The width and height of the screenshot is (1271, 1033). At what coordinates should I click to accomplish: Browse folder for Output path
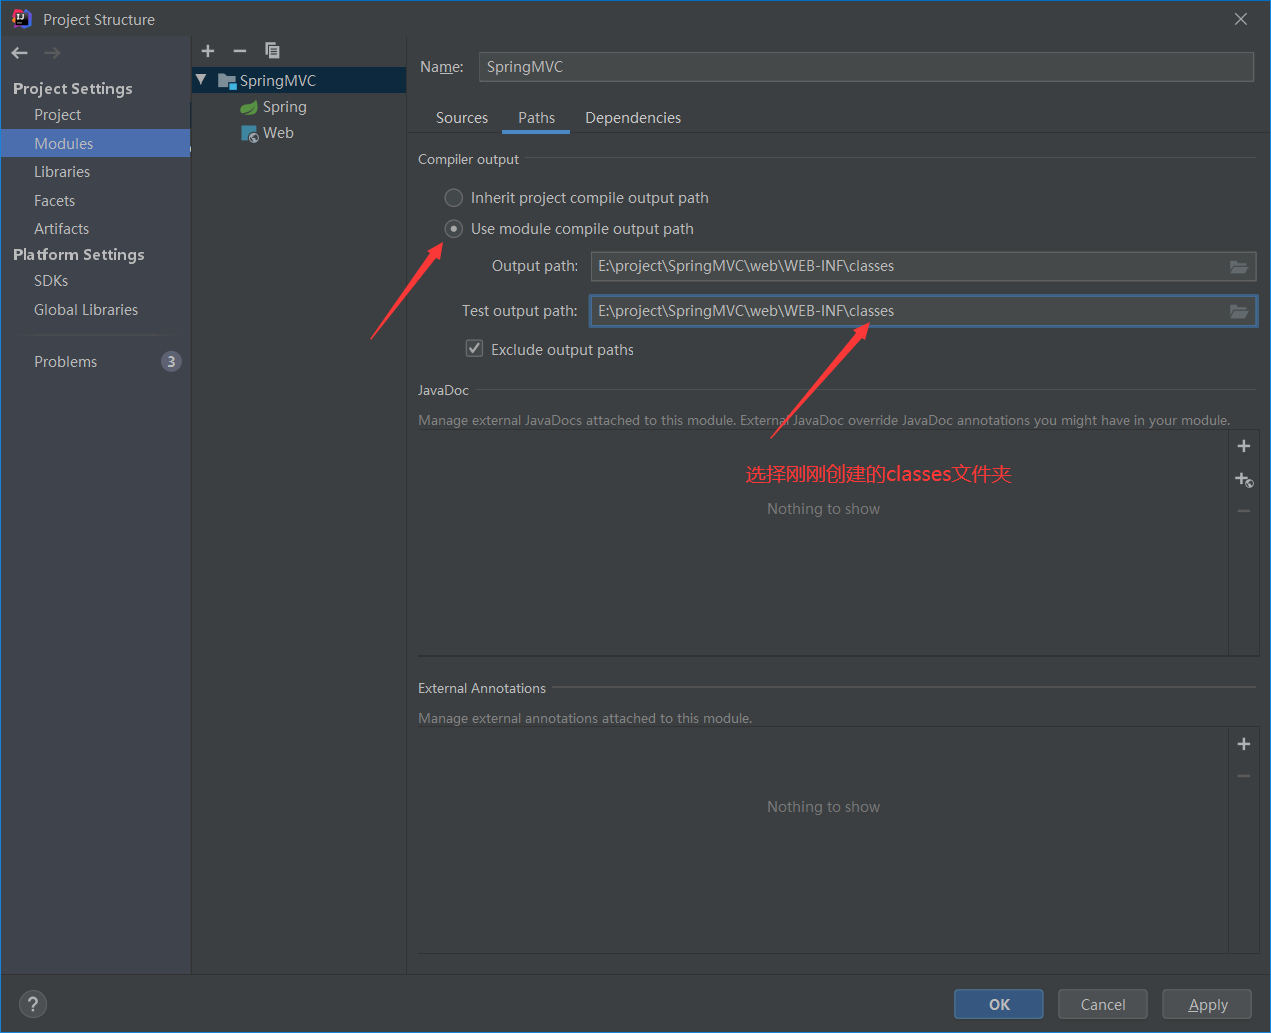1238,267
